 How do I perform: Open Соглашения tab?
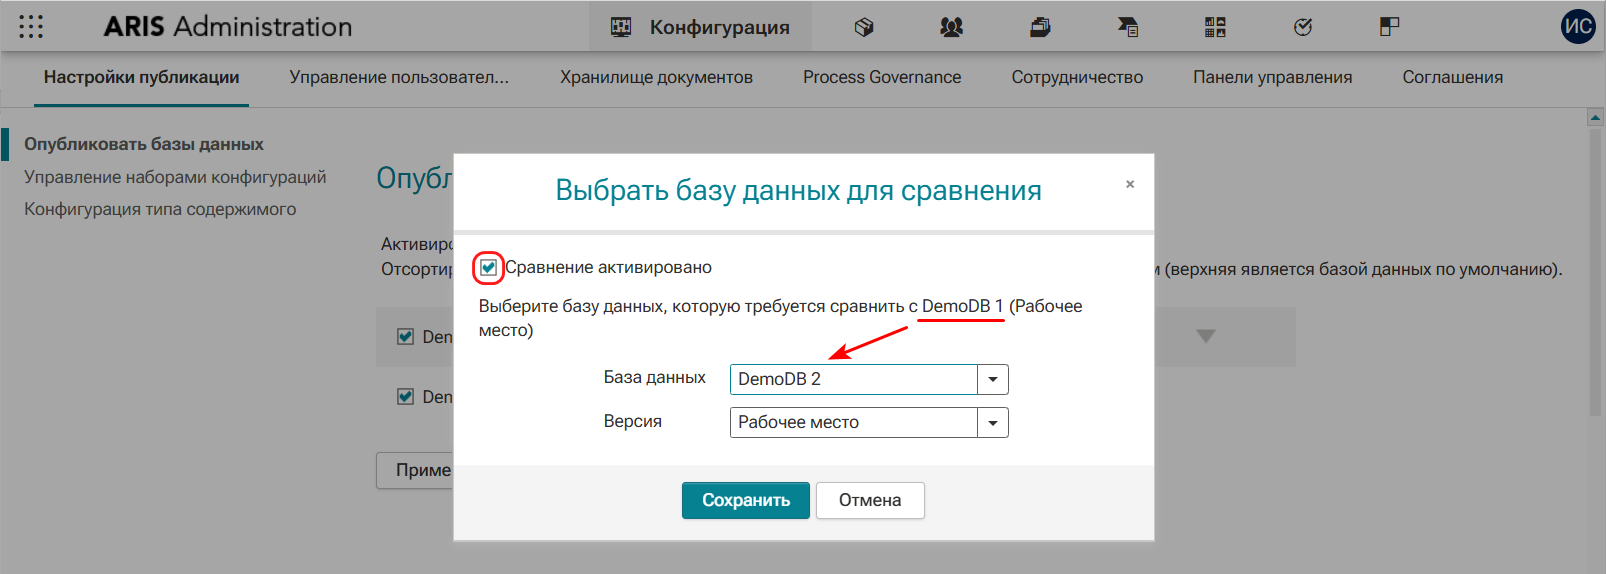1452,78
